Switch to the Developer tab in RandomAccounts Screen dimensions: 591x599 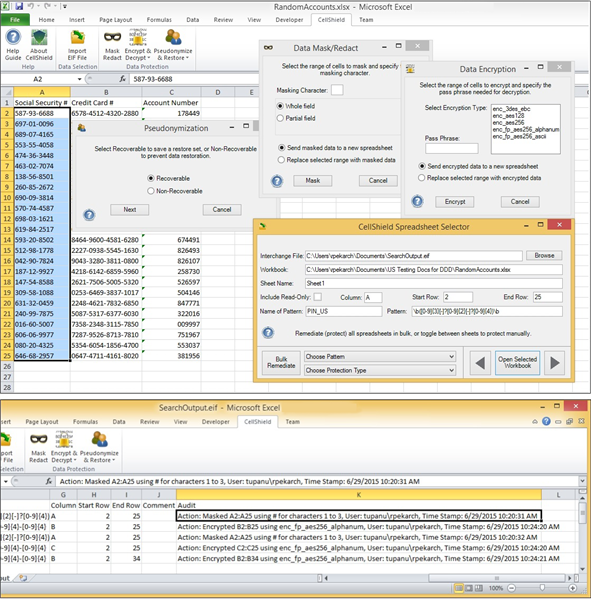[289, 19]
